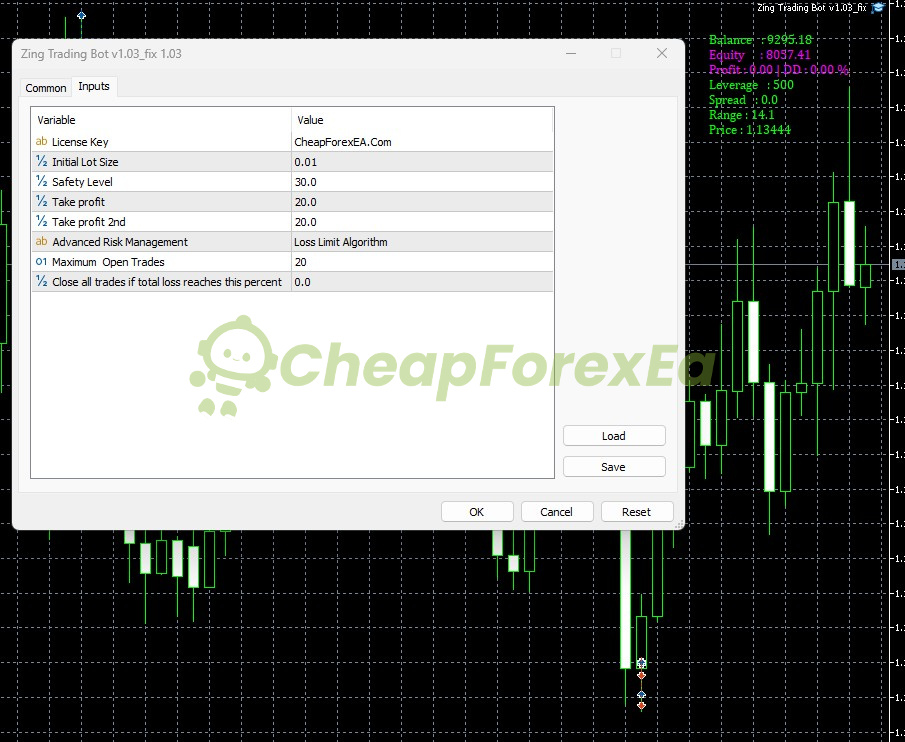Click the Balance readout on the chart

pyautogui.click(x=760, y=40)
